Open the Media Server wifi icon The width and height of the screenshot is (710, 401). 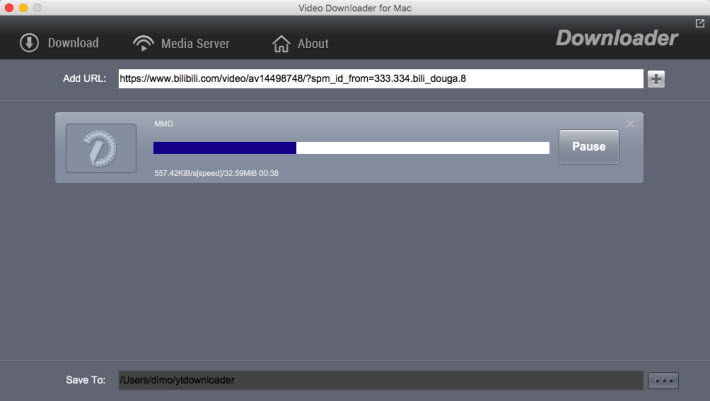click(x=145, y=43)
